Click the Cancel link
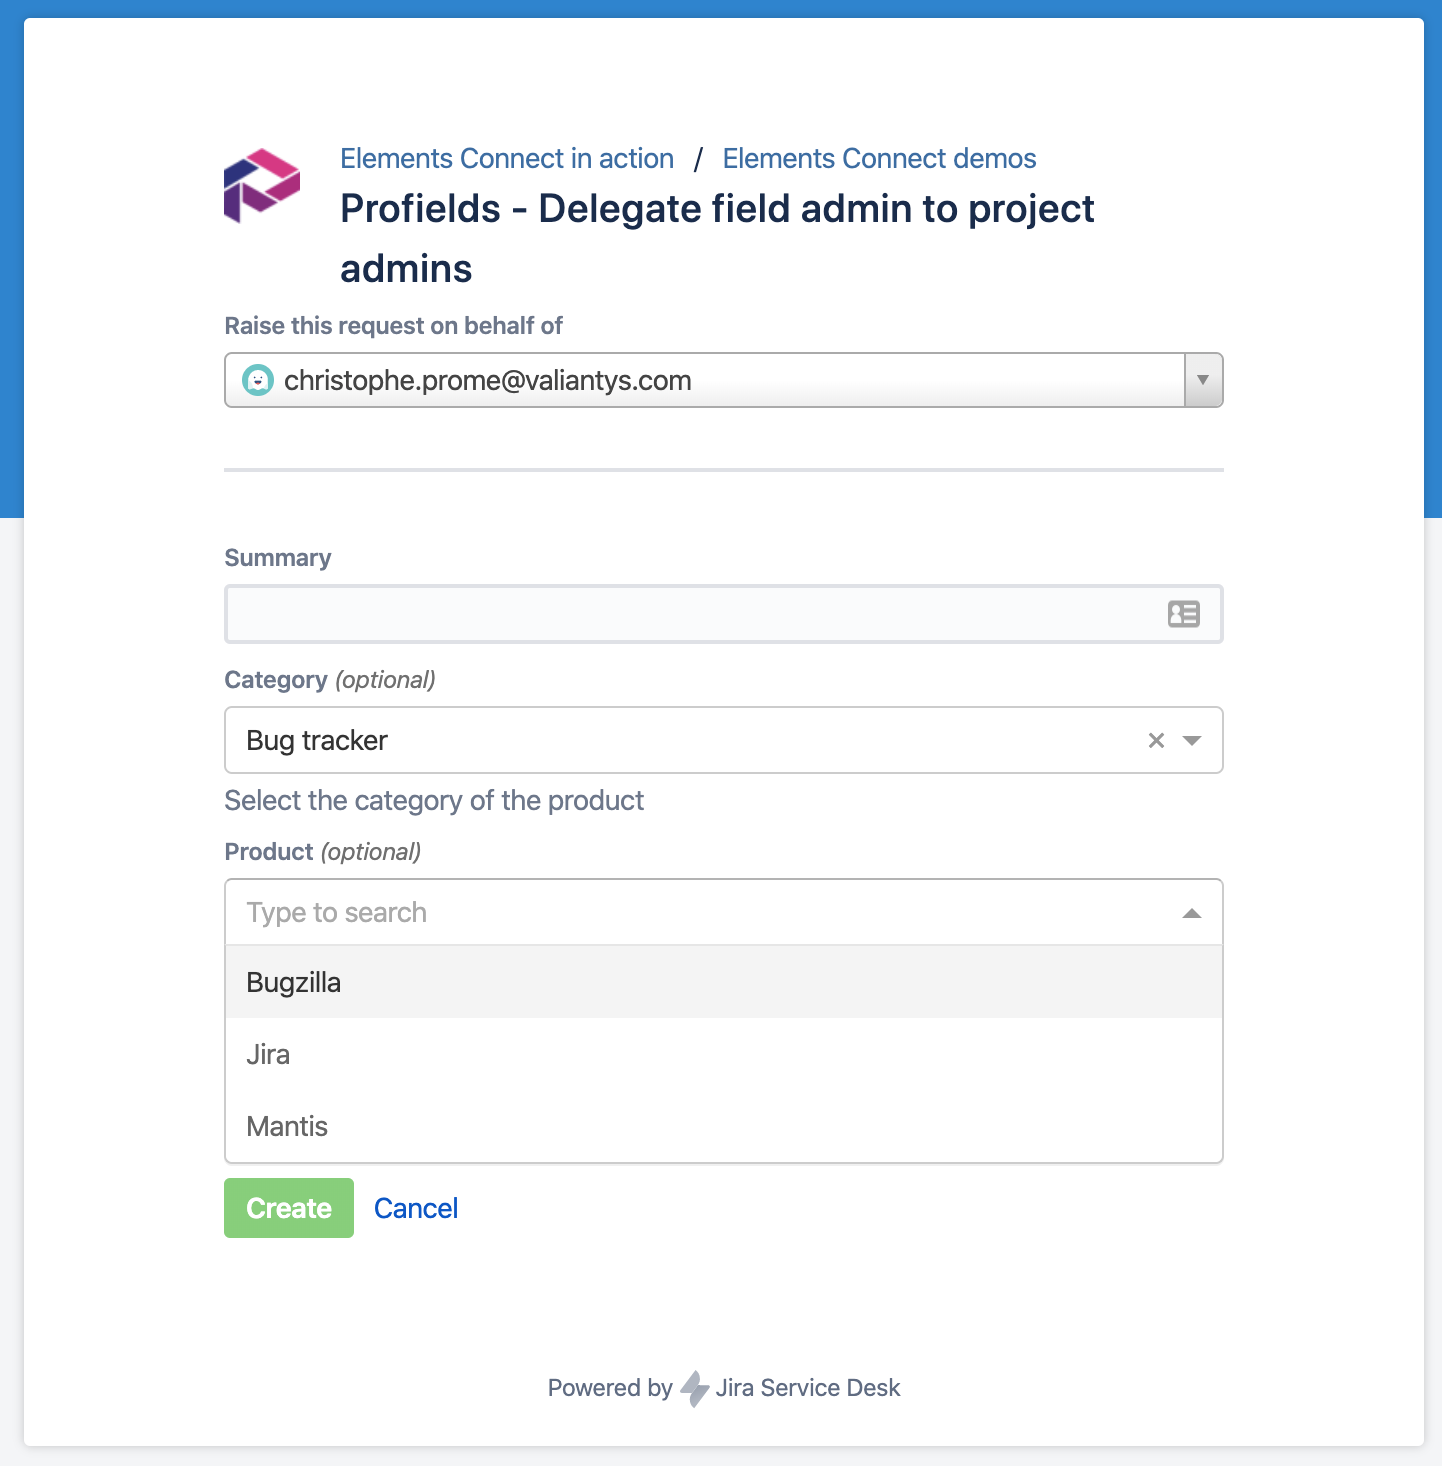Image resolution: width=1442 pixels, height=1466 pixels. pyautogui.click(x=416, y=1208)
